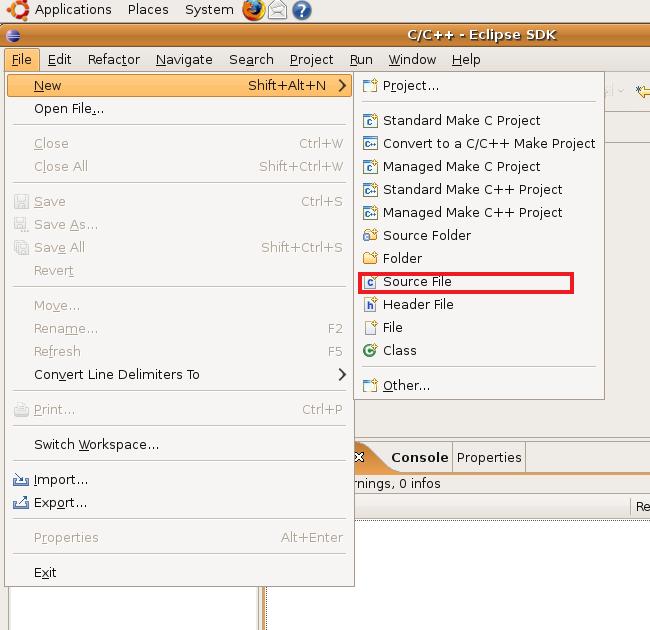Click the New menu entry label

click(48, 86)
